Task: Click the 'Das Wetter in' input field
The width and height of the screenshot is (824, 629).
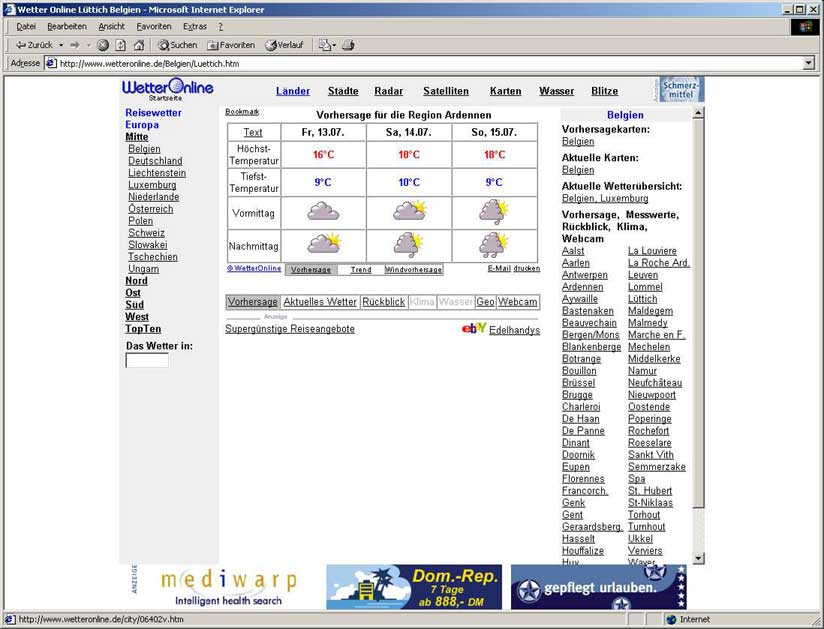Action: tap(147, 360)
